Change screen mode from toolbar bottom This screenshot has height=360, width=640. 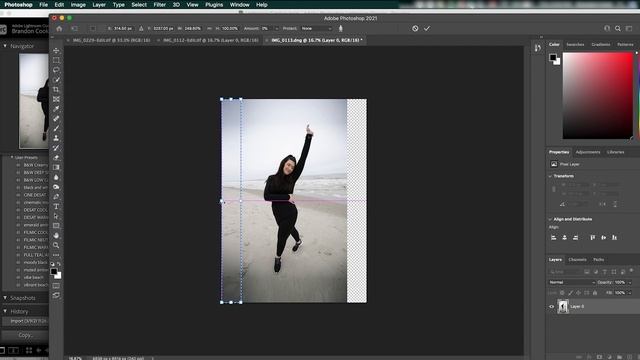(56, 295)
